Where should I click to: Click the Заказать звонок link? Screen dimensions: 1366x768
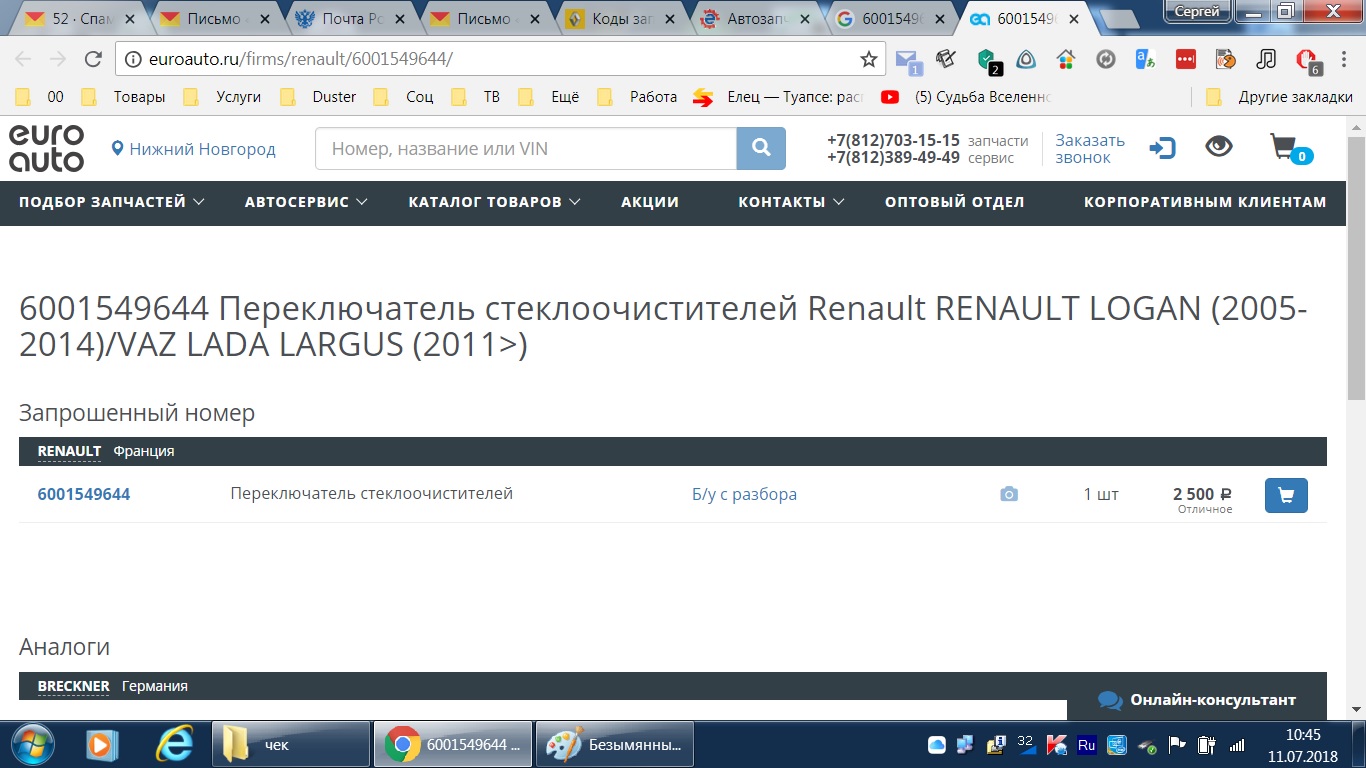(x=1089, y=149)
